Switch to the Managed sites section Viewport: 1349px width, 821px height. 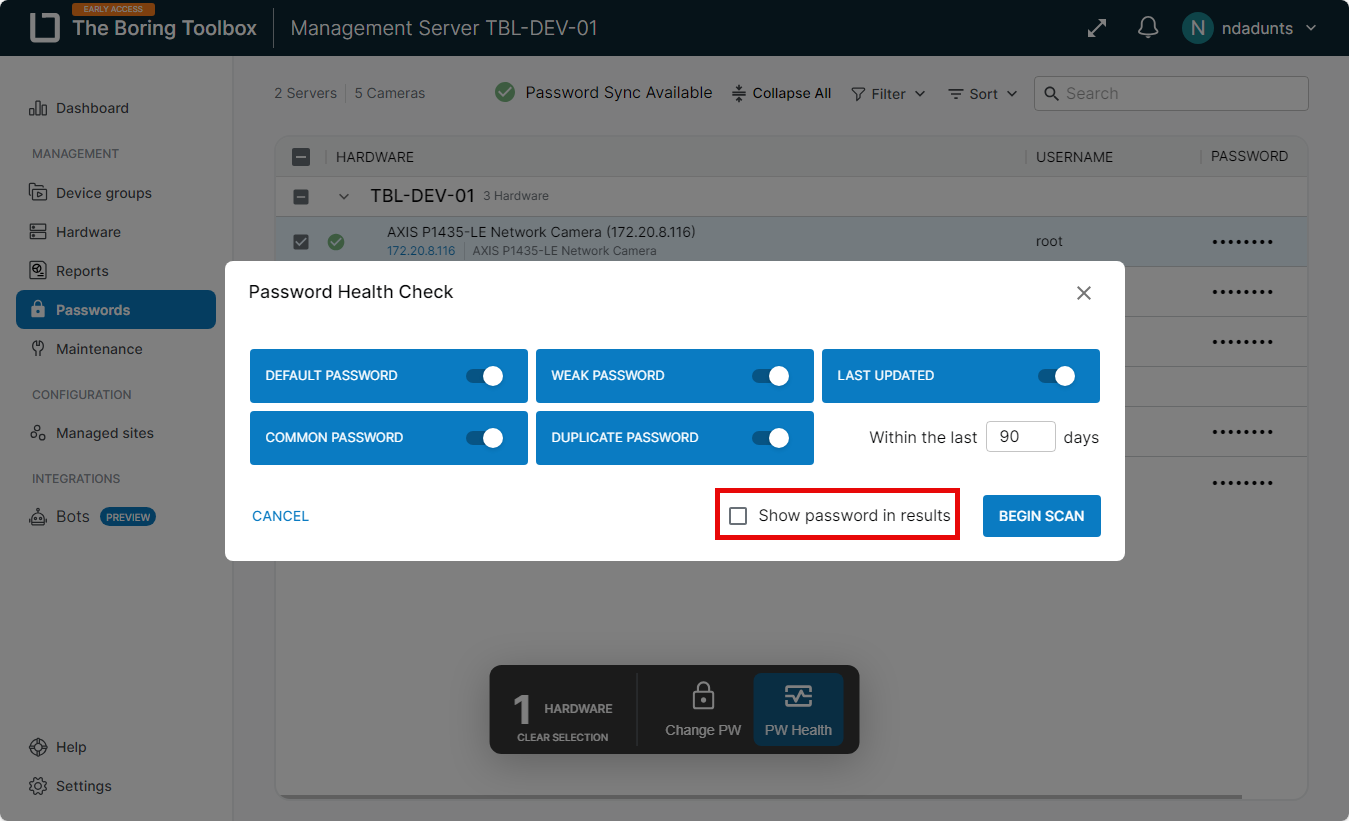pos(102,433)
